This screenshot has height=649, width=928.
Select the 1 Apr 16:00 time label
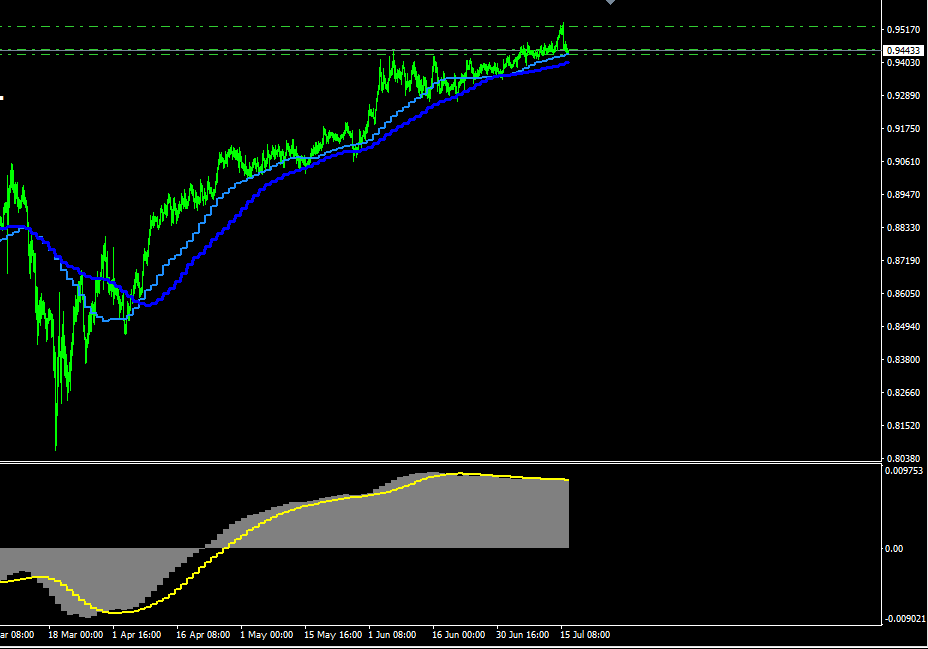137,635
